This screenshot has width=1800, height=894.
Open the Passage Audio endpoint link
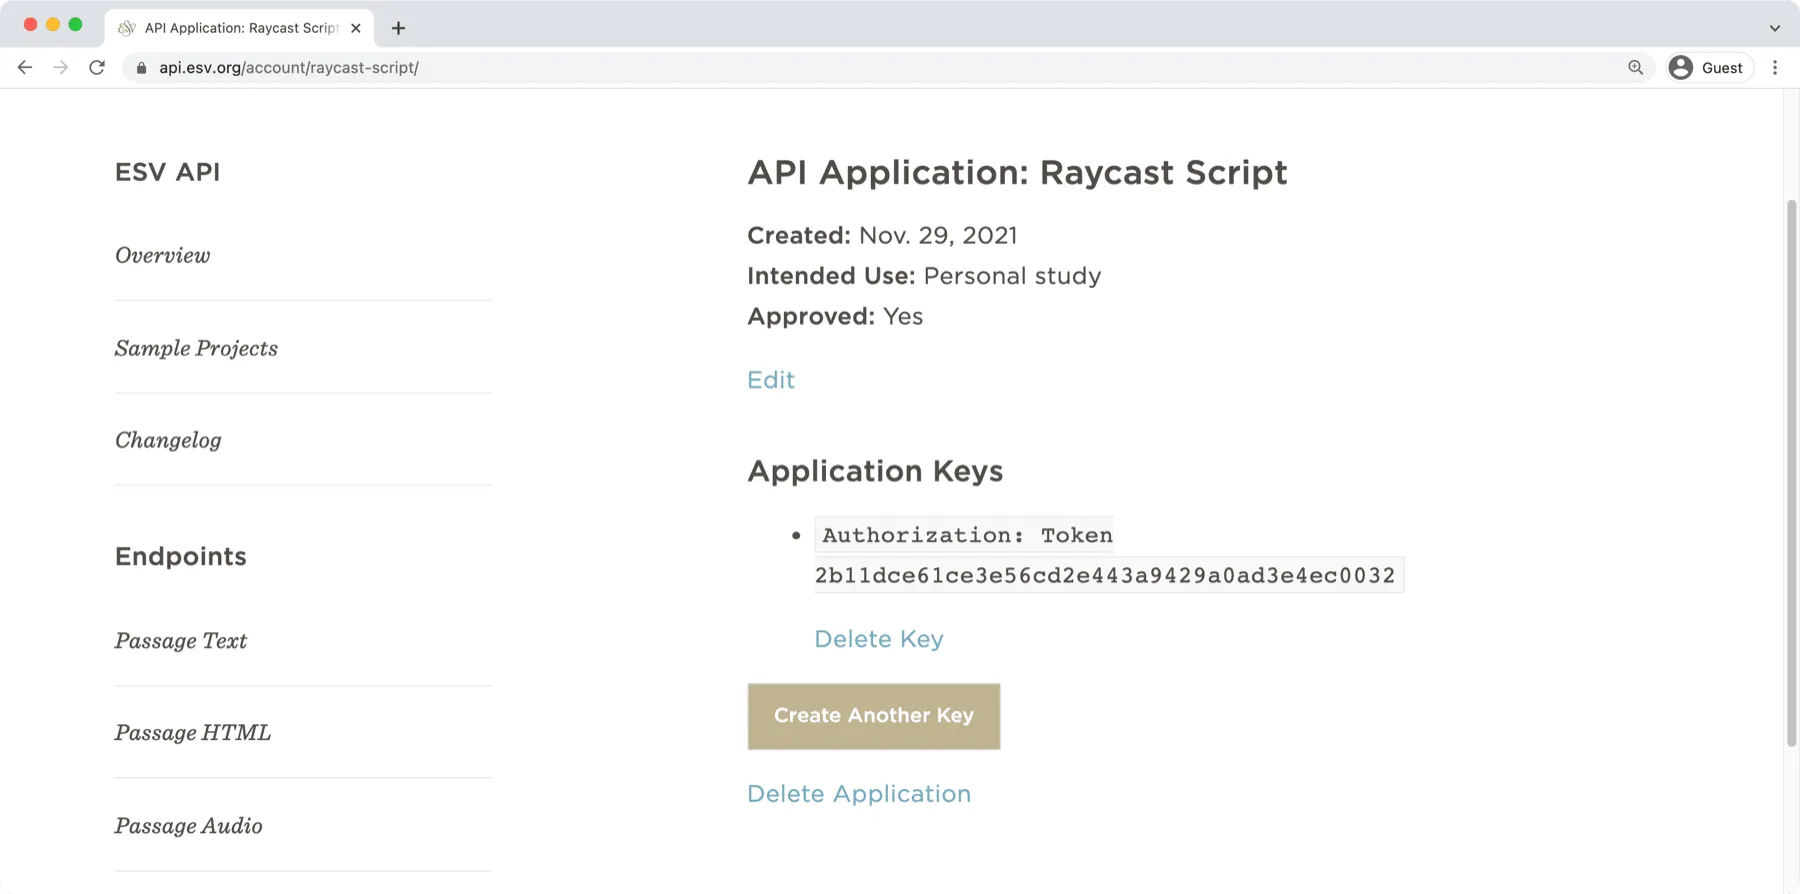pyautogui.click(x=189, y=826)
